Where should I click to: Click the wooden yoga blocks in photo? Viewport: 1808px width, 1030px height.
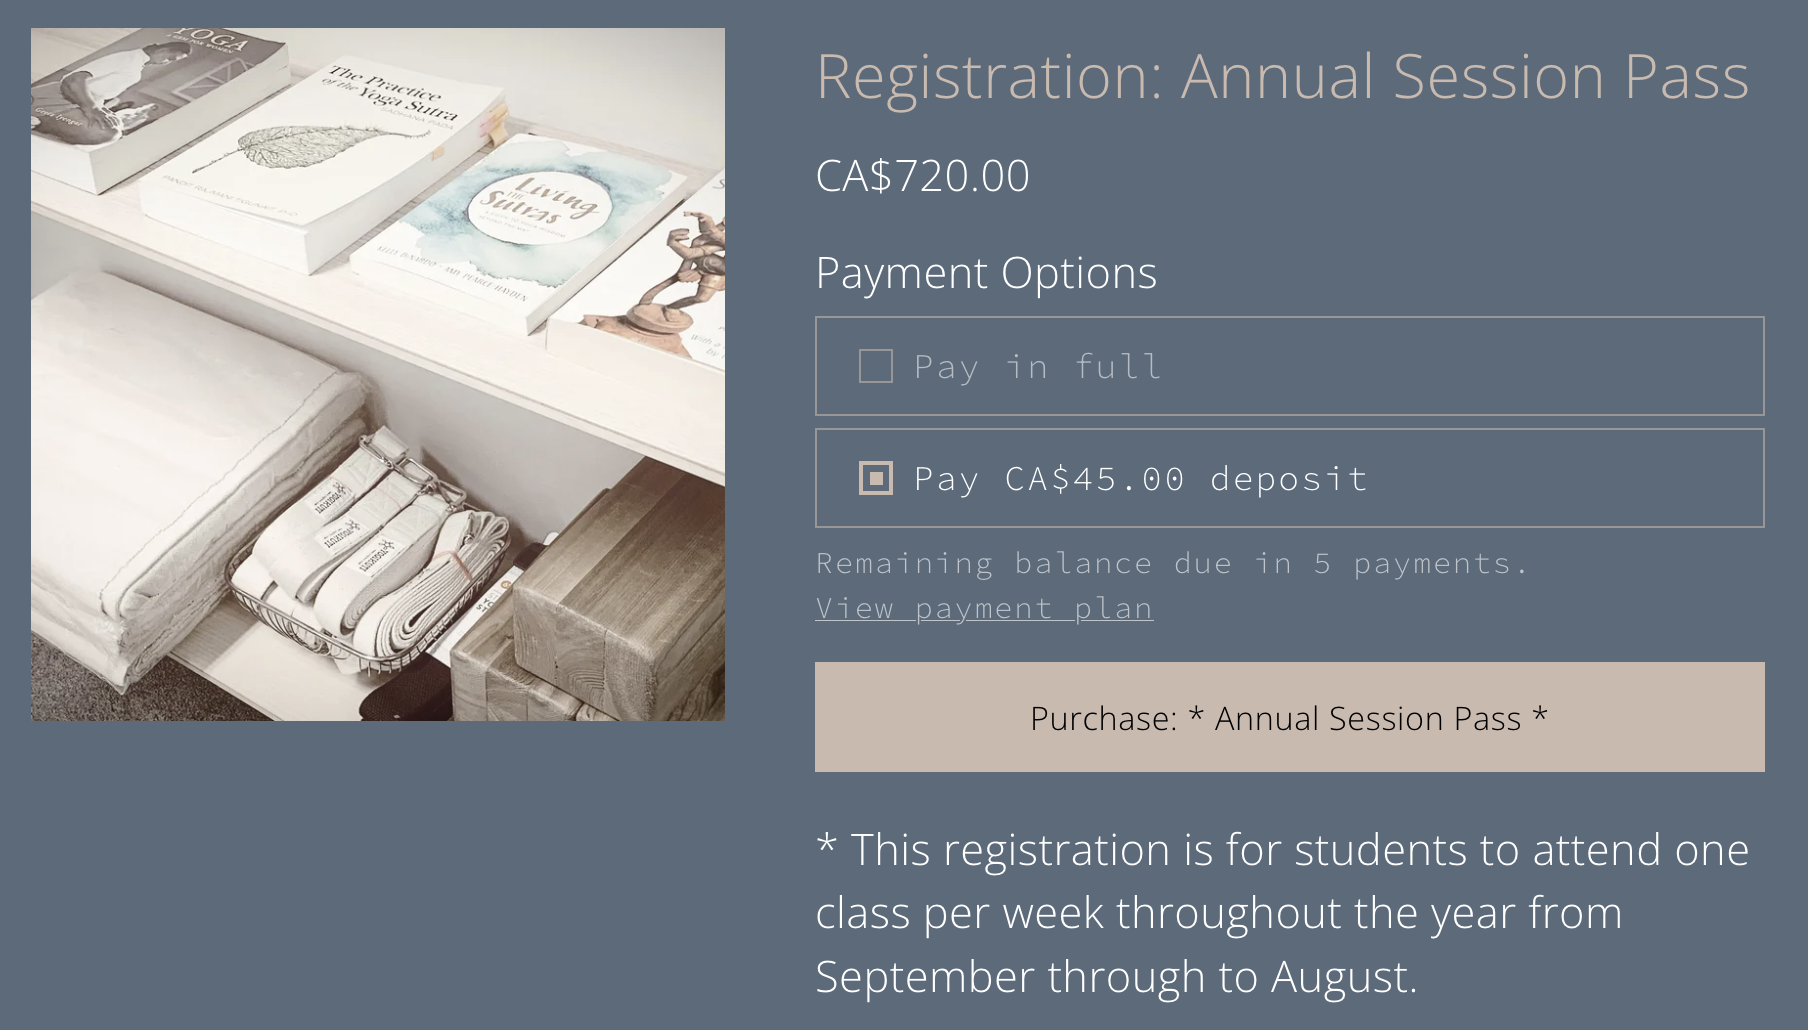[x=595, y=590]
